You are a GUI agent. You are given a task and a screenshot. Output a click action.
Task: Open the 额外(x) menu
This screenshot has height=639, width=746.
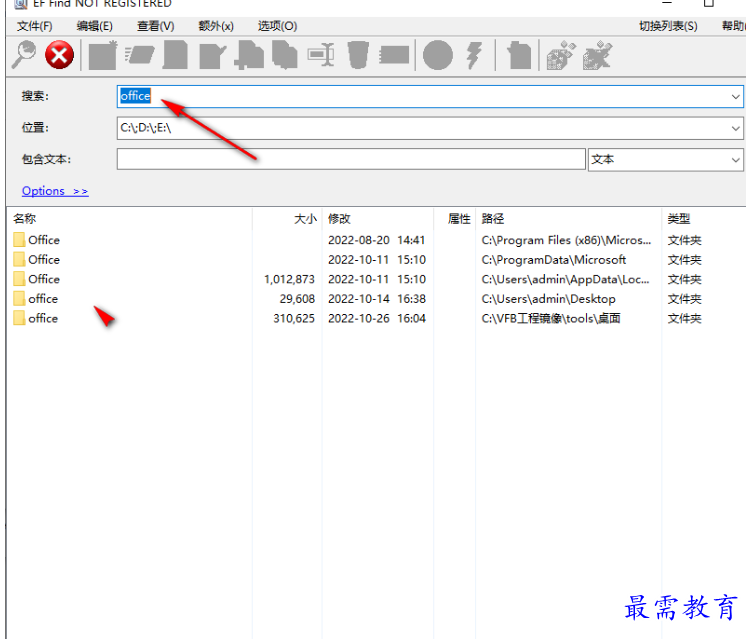[x=216, y=26]
